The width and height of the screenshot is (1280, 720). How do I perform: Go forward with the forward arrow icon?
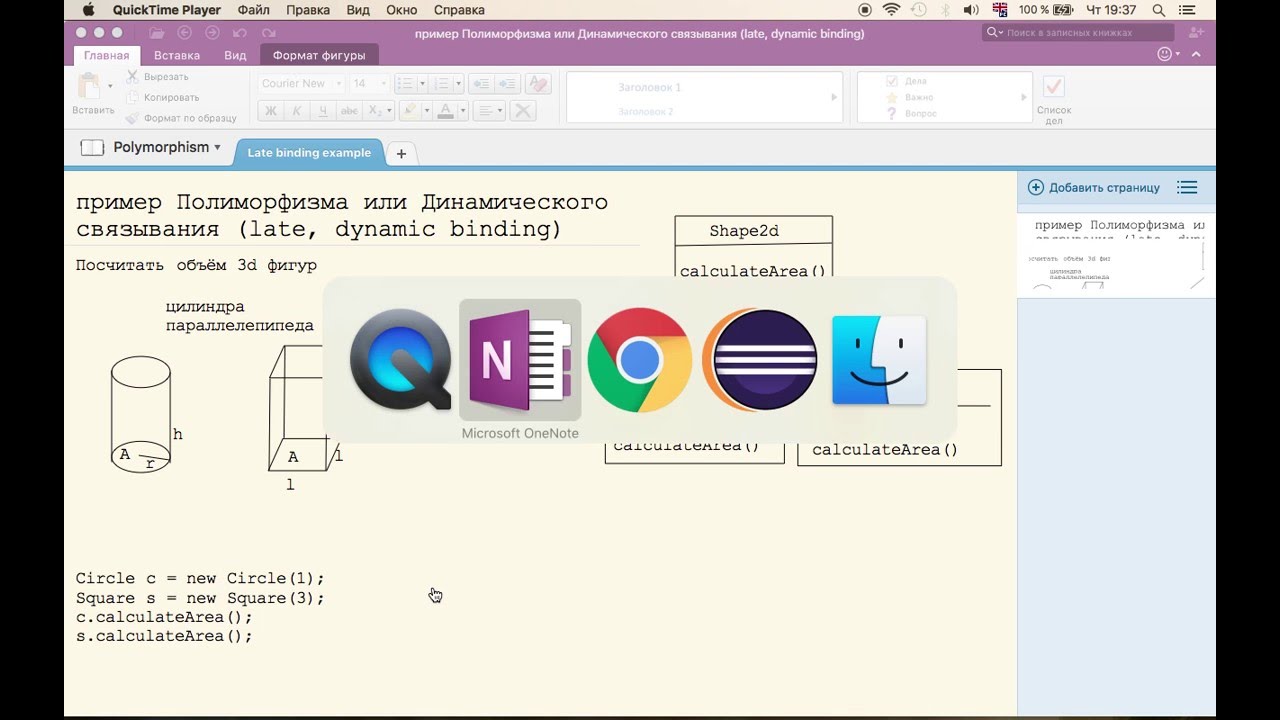point(211,33)
